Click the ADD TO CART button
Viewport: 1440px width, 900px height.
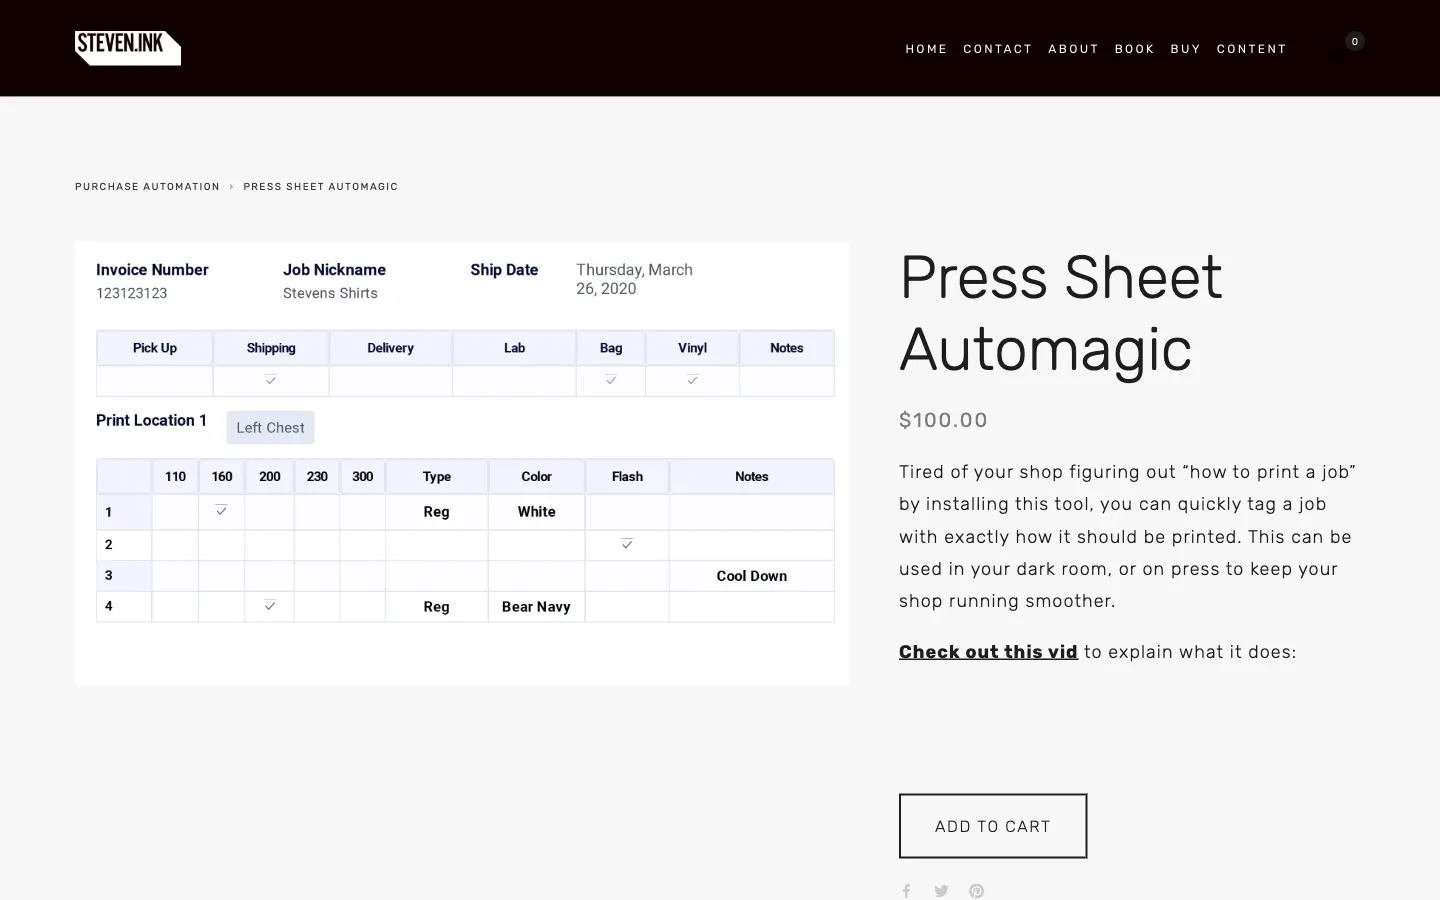pos(993,826)
